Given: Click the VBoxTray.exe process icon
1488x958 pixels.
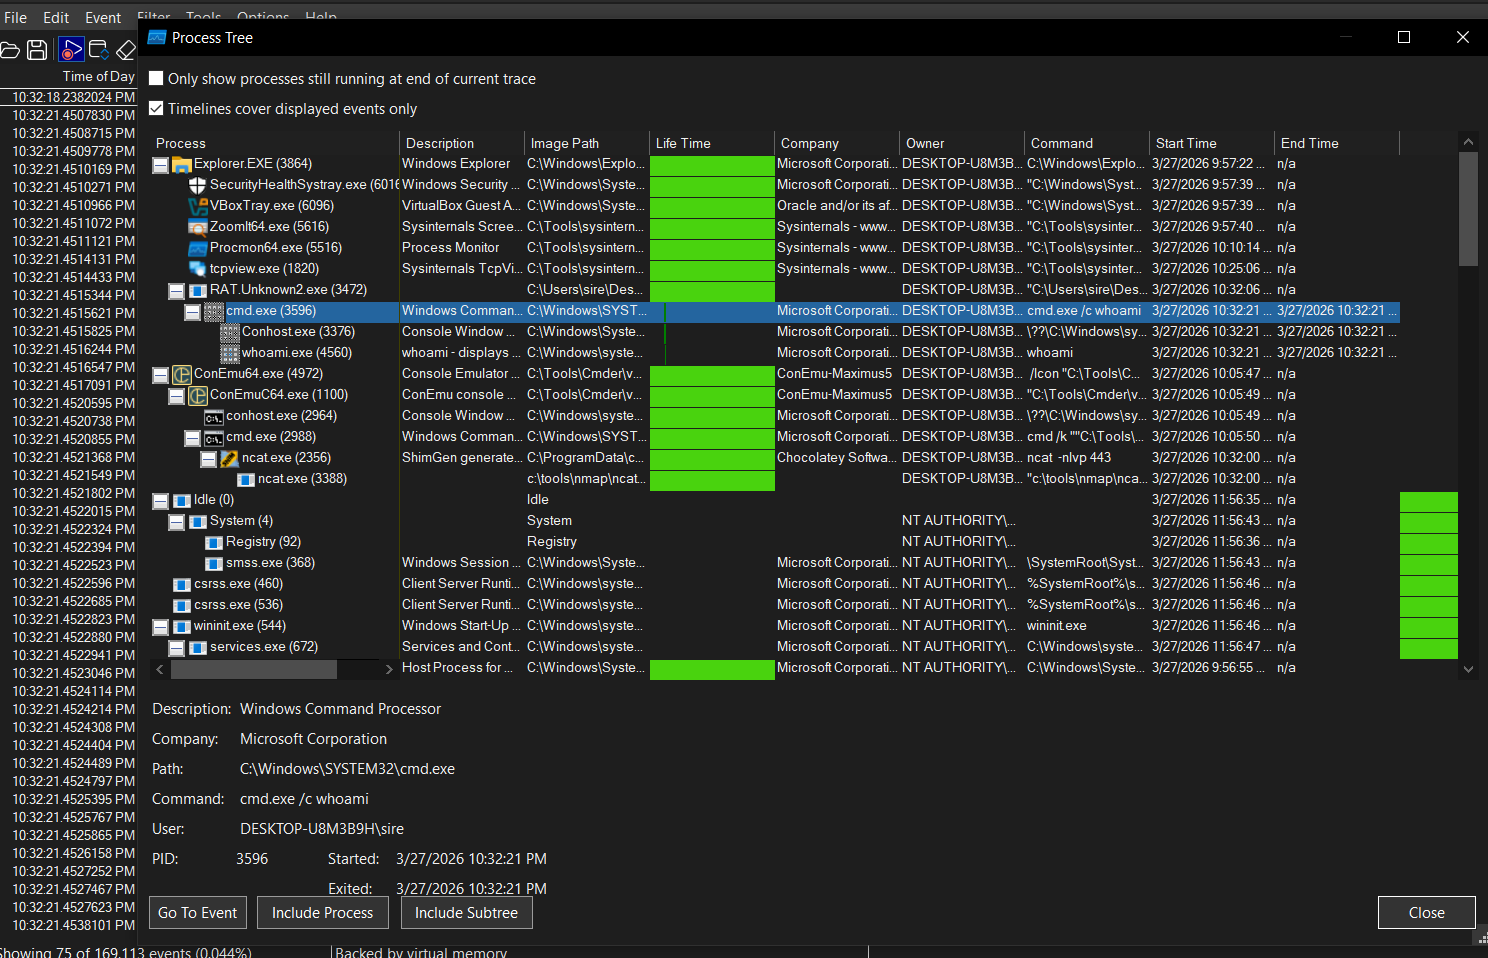Looking at the screenshot, I should (197, 206).
